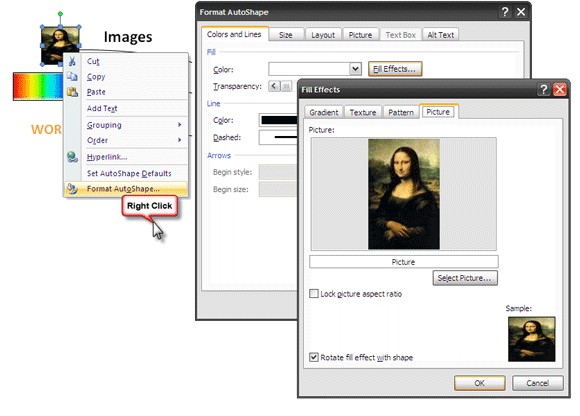Image resolution: width=580 pixels, height=416 pixels.
Task: Click the Format AutoShape help question mark
Action: [505, 12]
